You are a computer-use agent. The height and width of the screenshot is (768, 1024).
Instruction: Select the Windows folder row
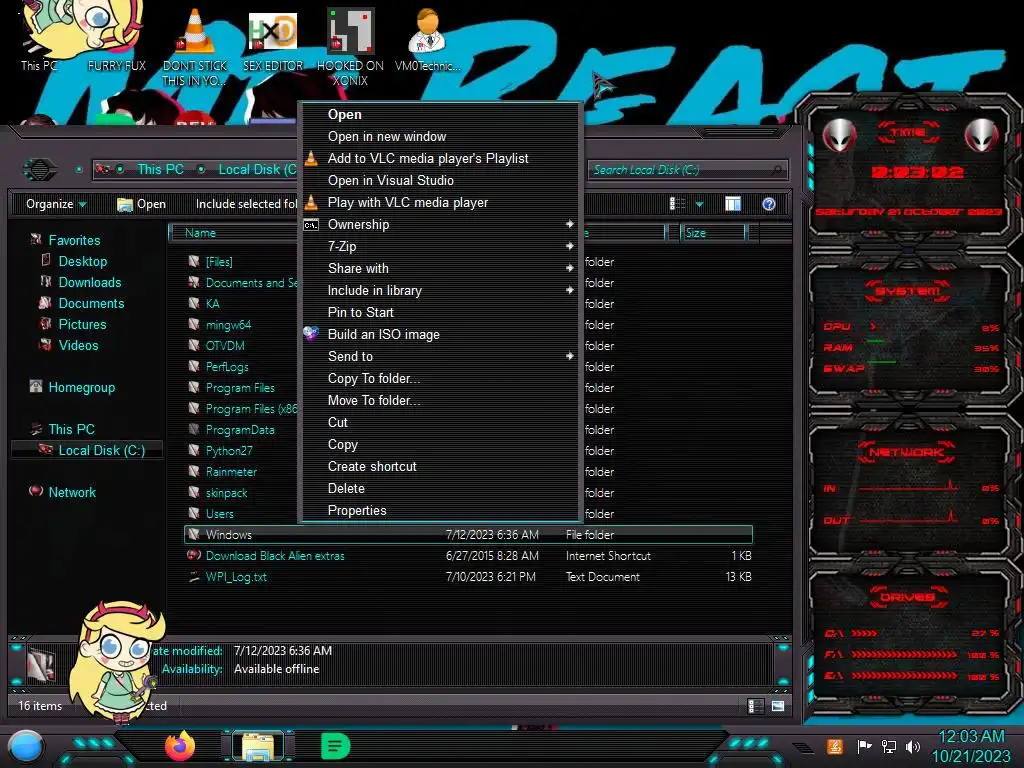[x=468, y=535]
